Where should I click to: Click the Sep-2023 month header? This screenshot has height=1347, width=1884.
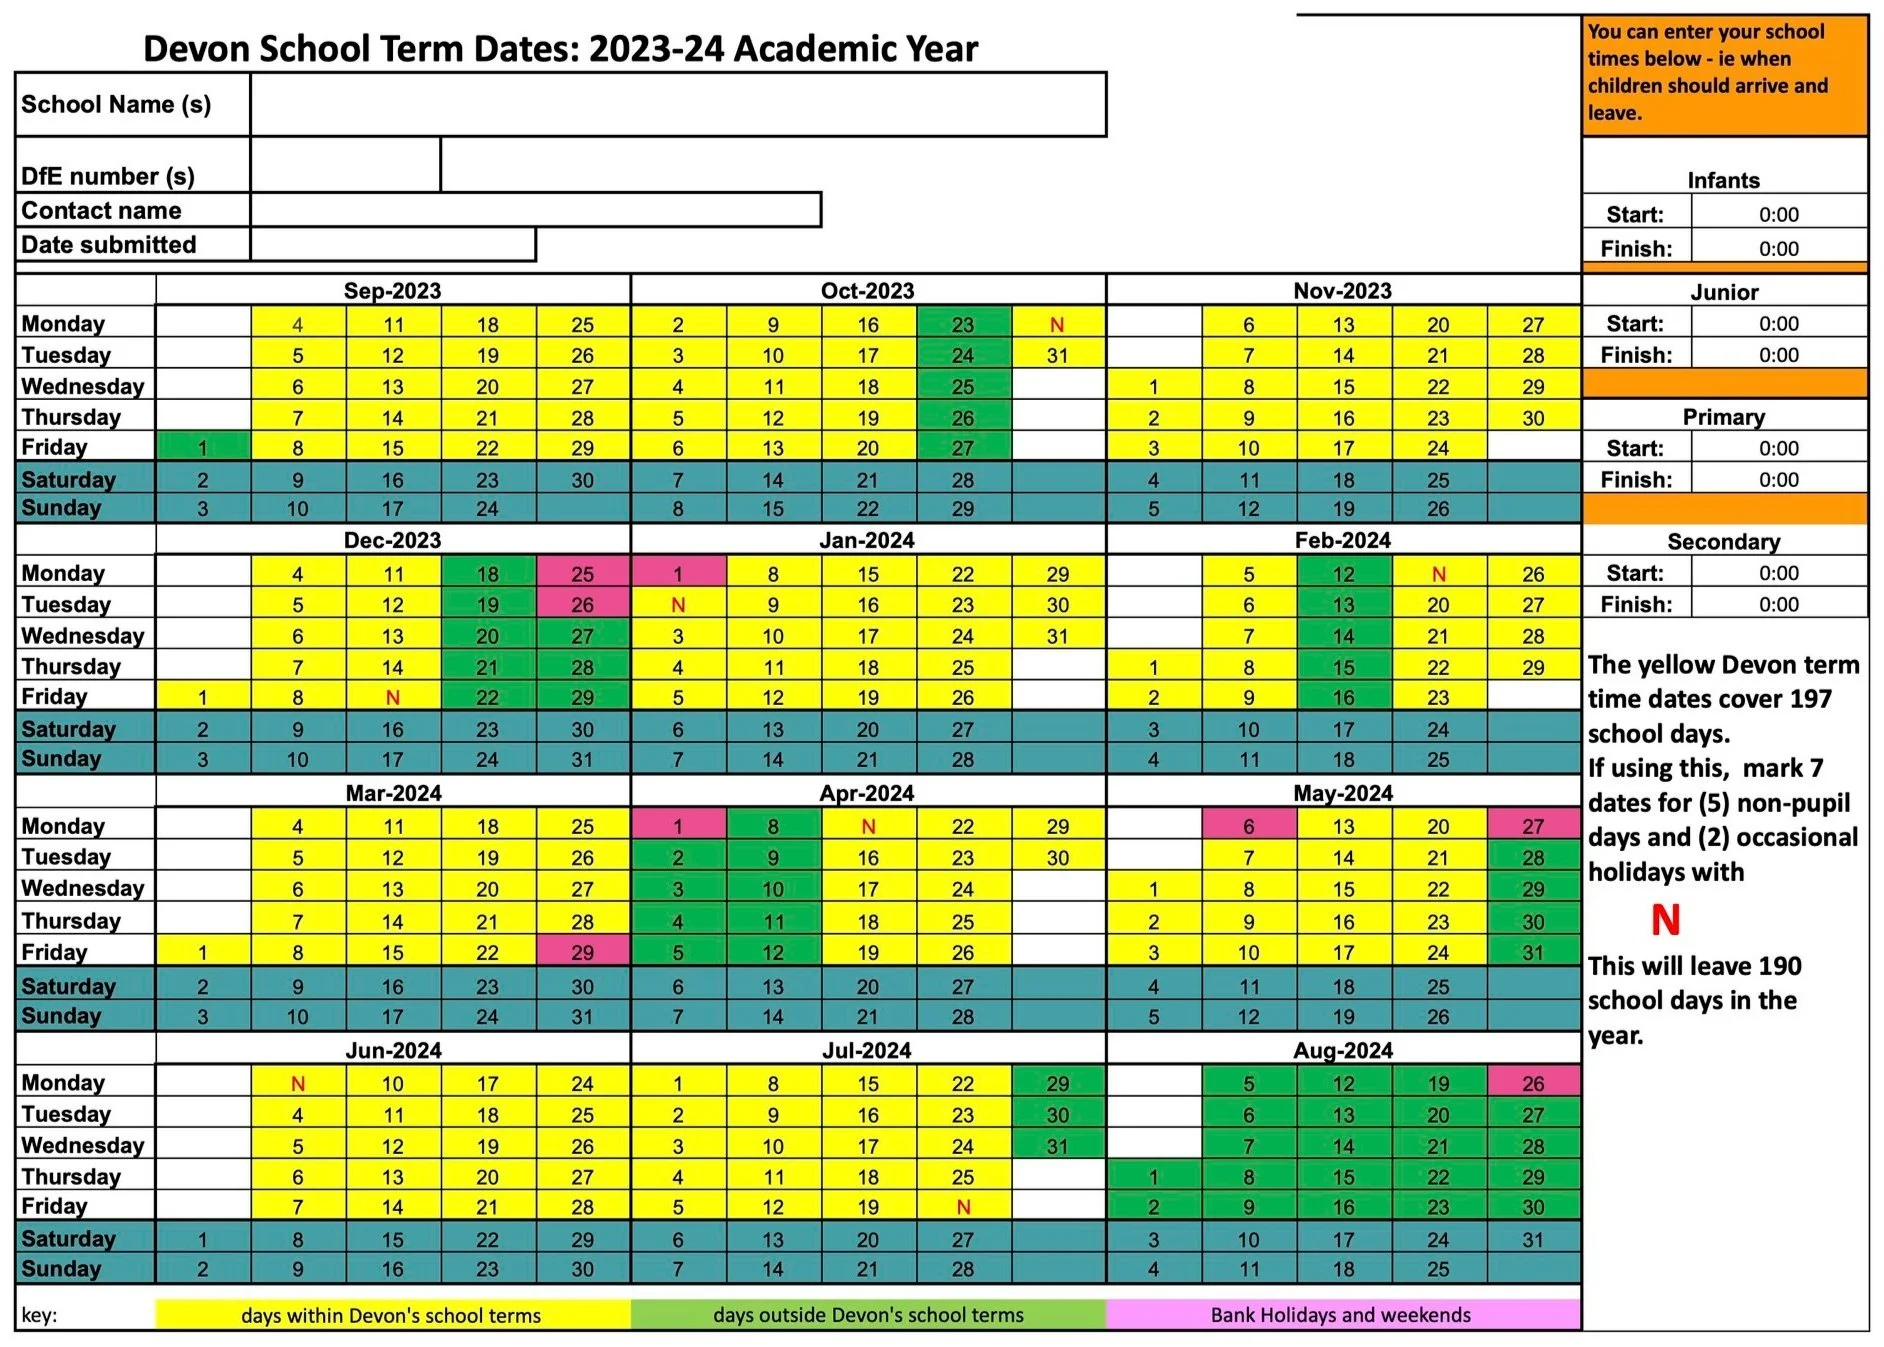click(x=393, y=291)
